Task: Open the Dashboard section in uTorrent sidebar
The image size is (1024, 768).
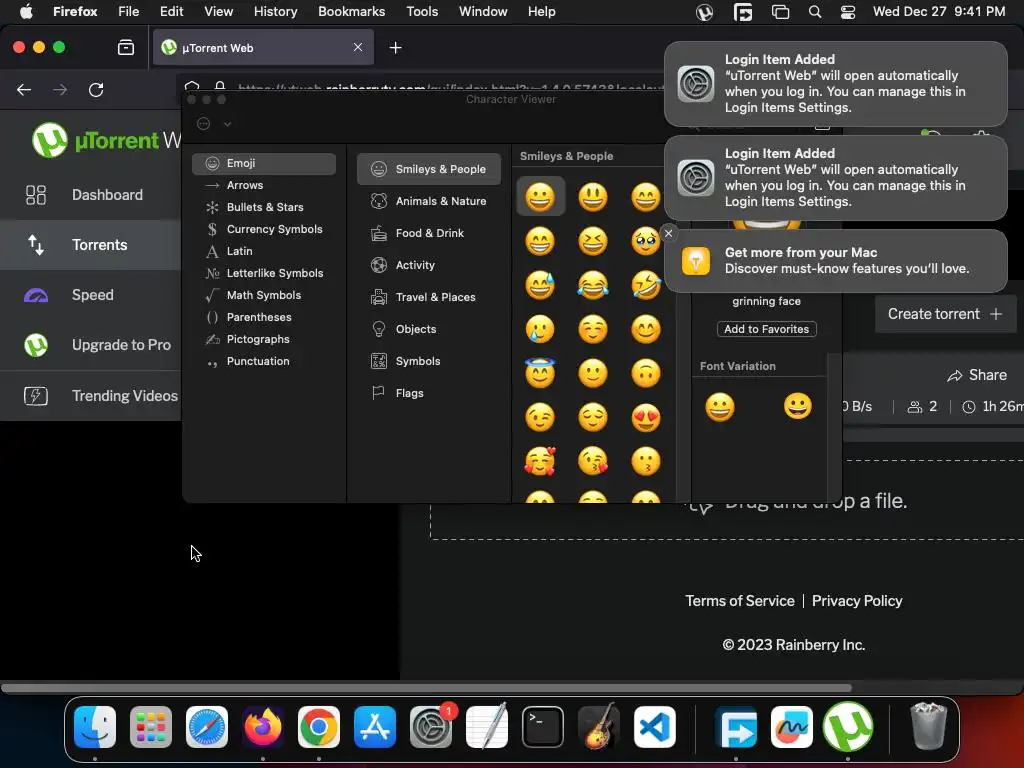Action: pyautogui.click(x=91, y=195)
